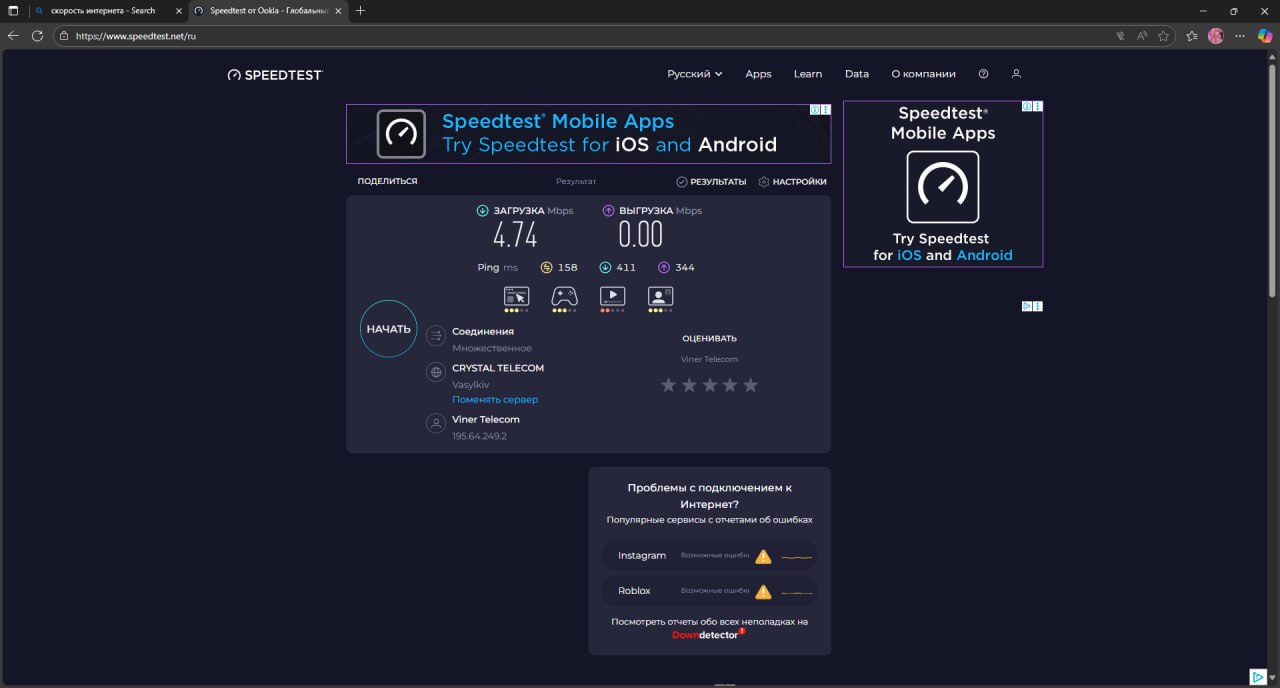Click the Поменять сервер link
Image resolution: width=1280 pixels, height=688 pixels.
(x=495, y=399)
